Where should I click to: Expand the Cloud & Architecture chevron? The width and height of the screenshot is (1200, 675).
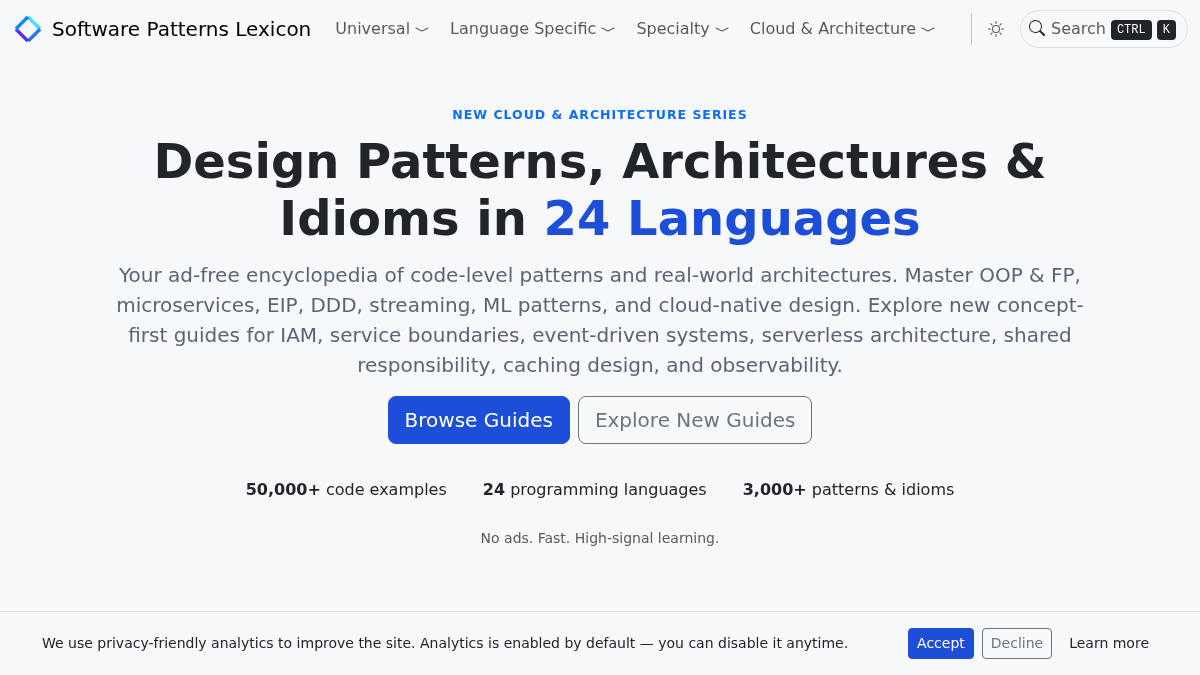928,30
